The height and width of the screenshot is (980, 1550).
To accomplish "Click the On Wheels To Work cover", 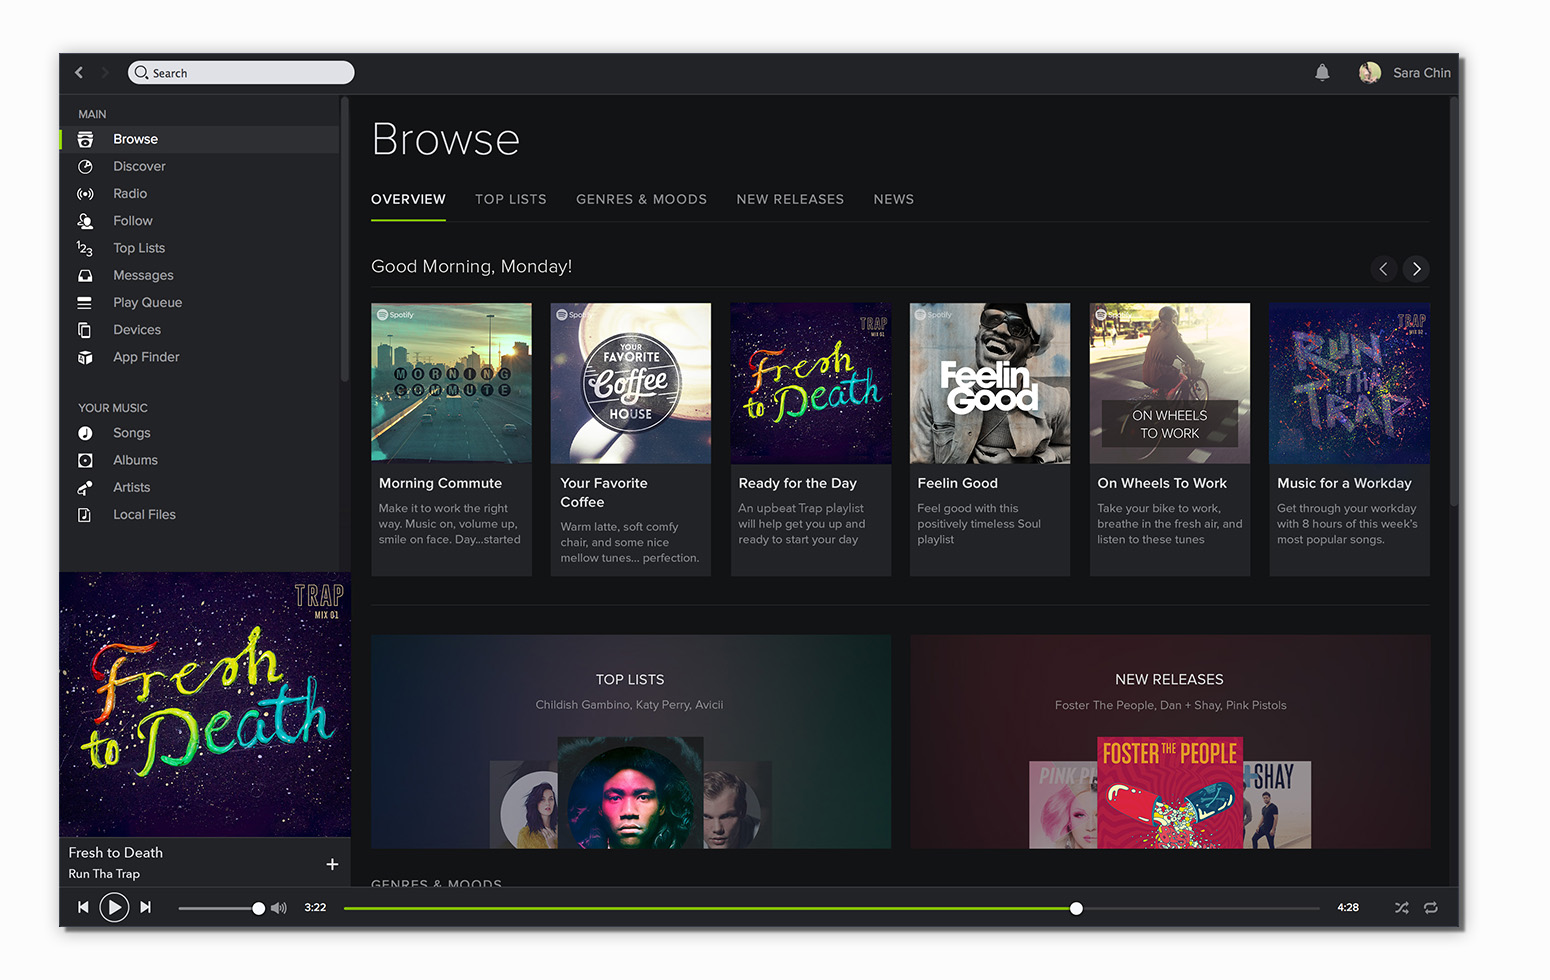I will [1170, 383].
